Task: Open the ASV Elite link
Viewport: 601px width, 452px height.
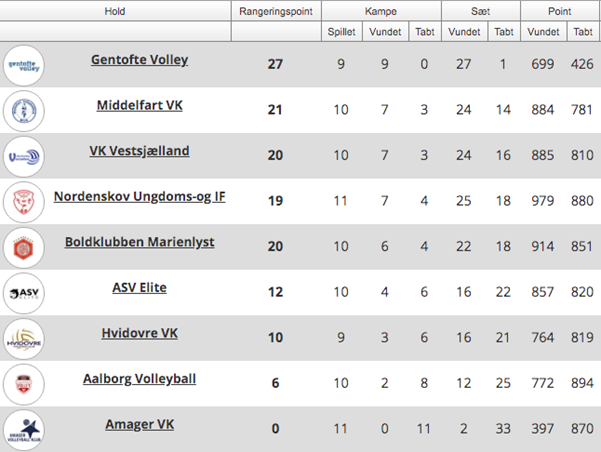Action: coord(140,288)
